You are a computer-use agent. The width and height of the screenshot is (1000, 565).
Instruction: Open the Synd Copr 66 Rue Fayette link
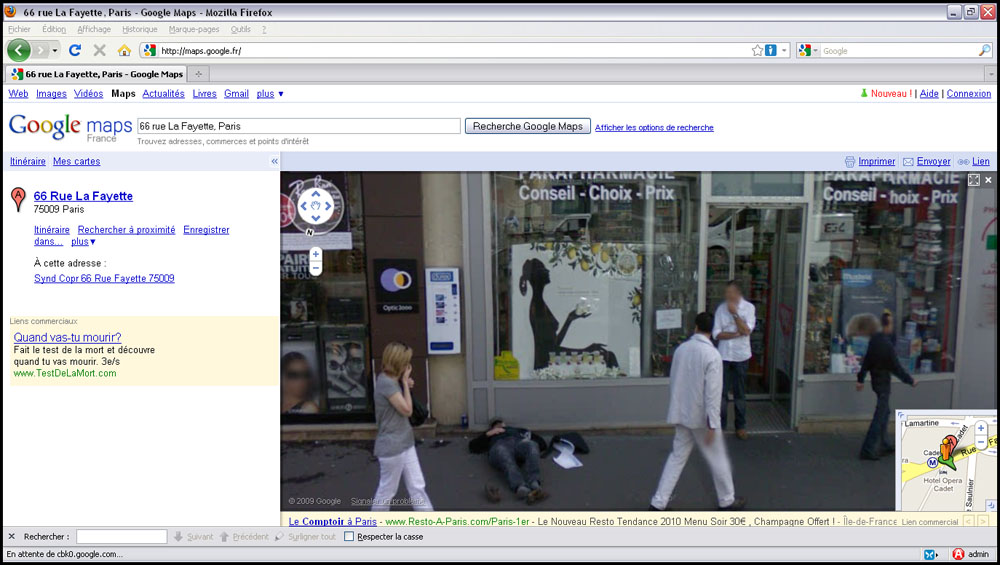(104, 278)
